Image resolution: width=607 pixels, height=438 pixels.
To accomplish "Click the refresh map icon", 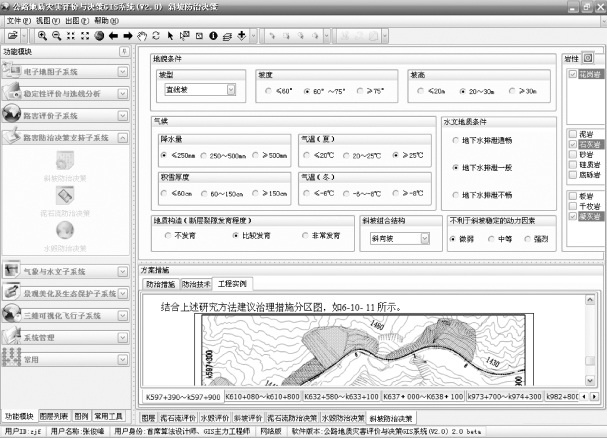I will pos(156,36).
